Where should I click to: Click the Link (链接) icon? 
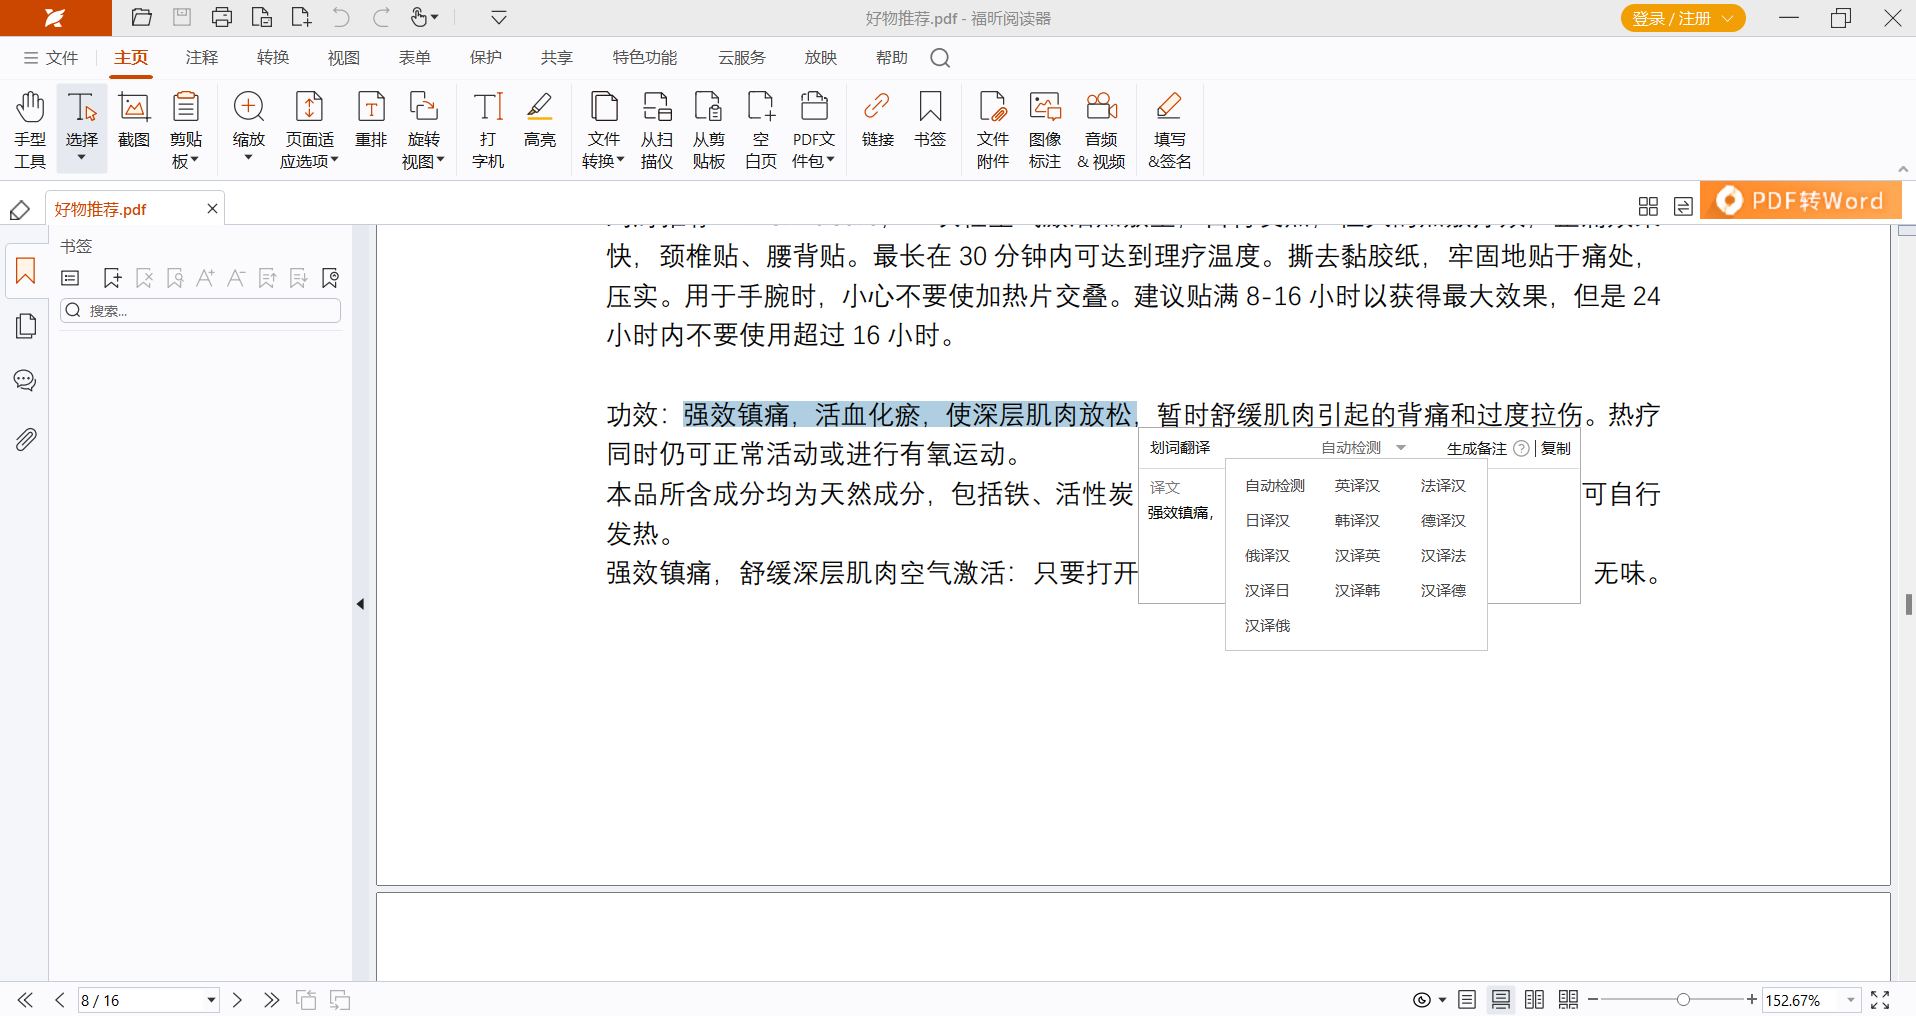point(877,120)
